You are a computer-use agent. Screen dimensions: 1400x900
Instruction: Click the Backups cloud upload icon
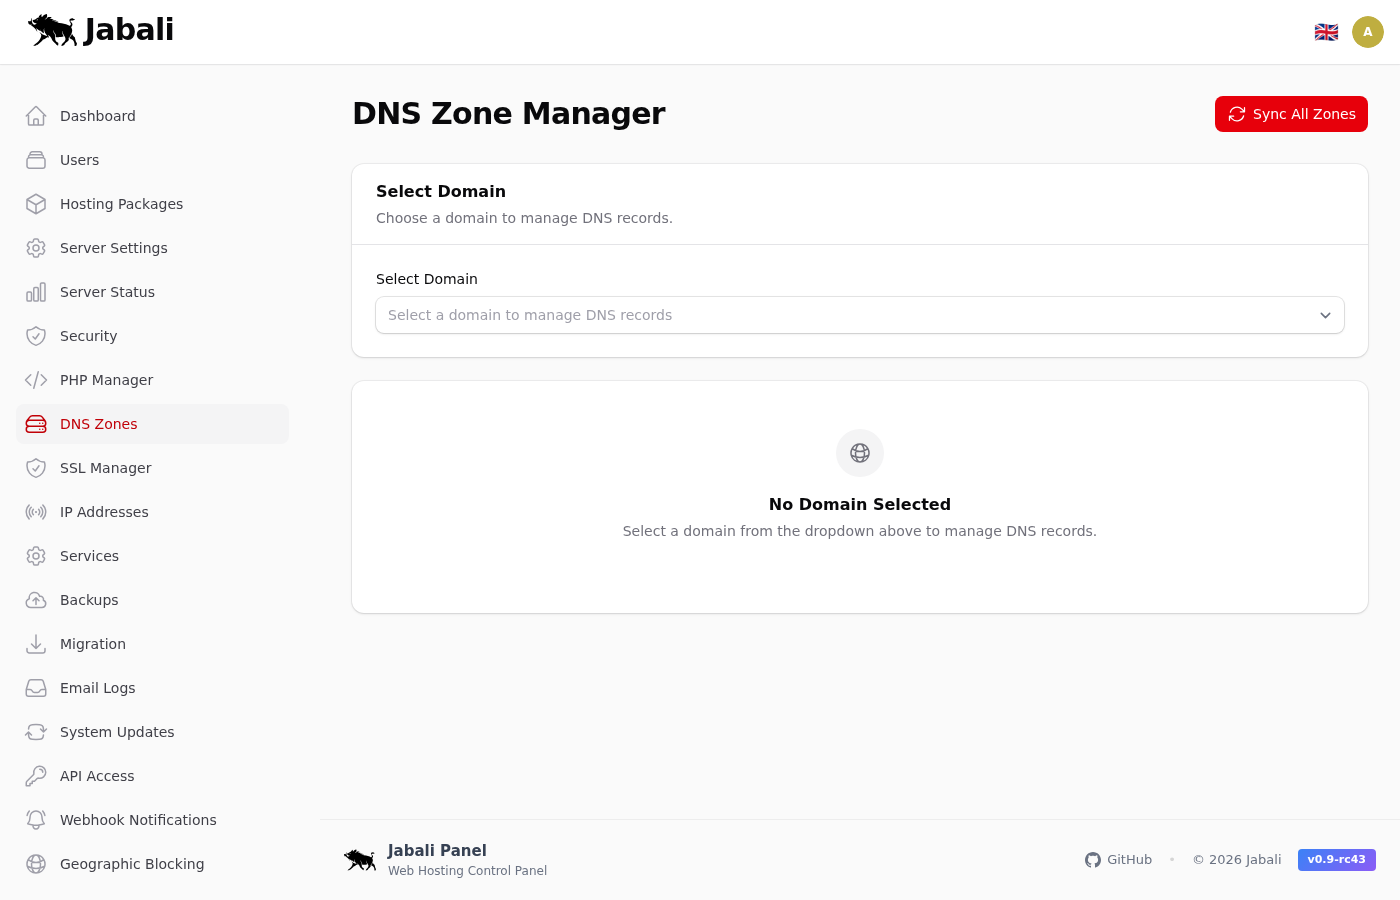tap(36, 600)
